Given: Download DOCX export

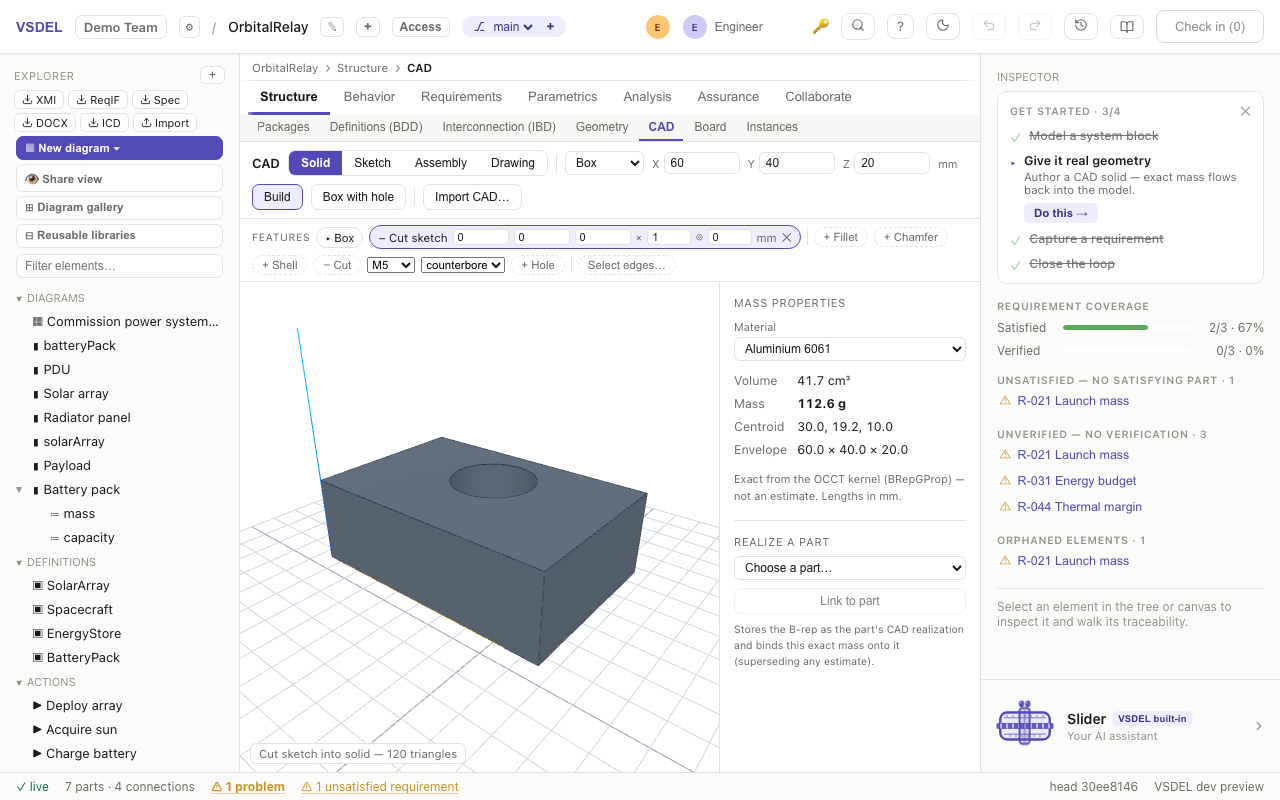Looking at the screenshot, I should [46, 123].
